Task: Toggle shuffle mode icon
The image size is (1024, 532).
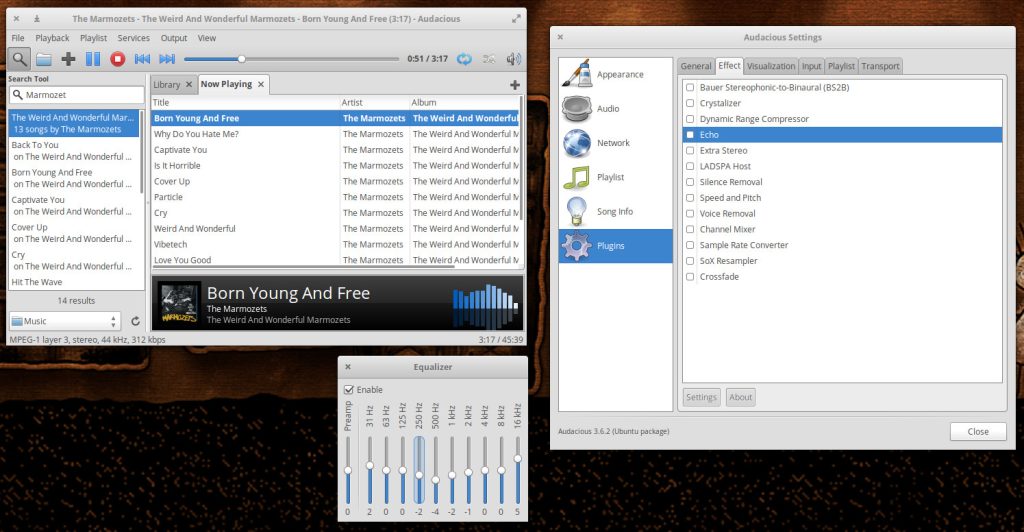Action: click(489, 59)
